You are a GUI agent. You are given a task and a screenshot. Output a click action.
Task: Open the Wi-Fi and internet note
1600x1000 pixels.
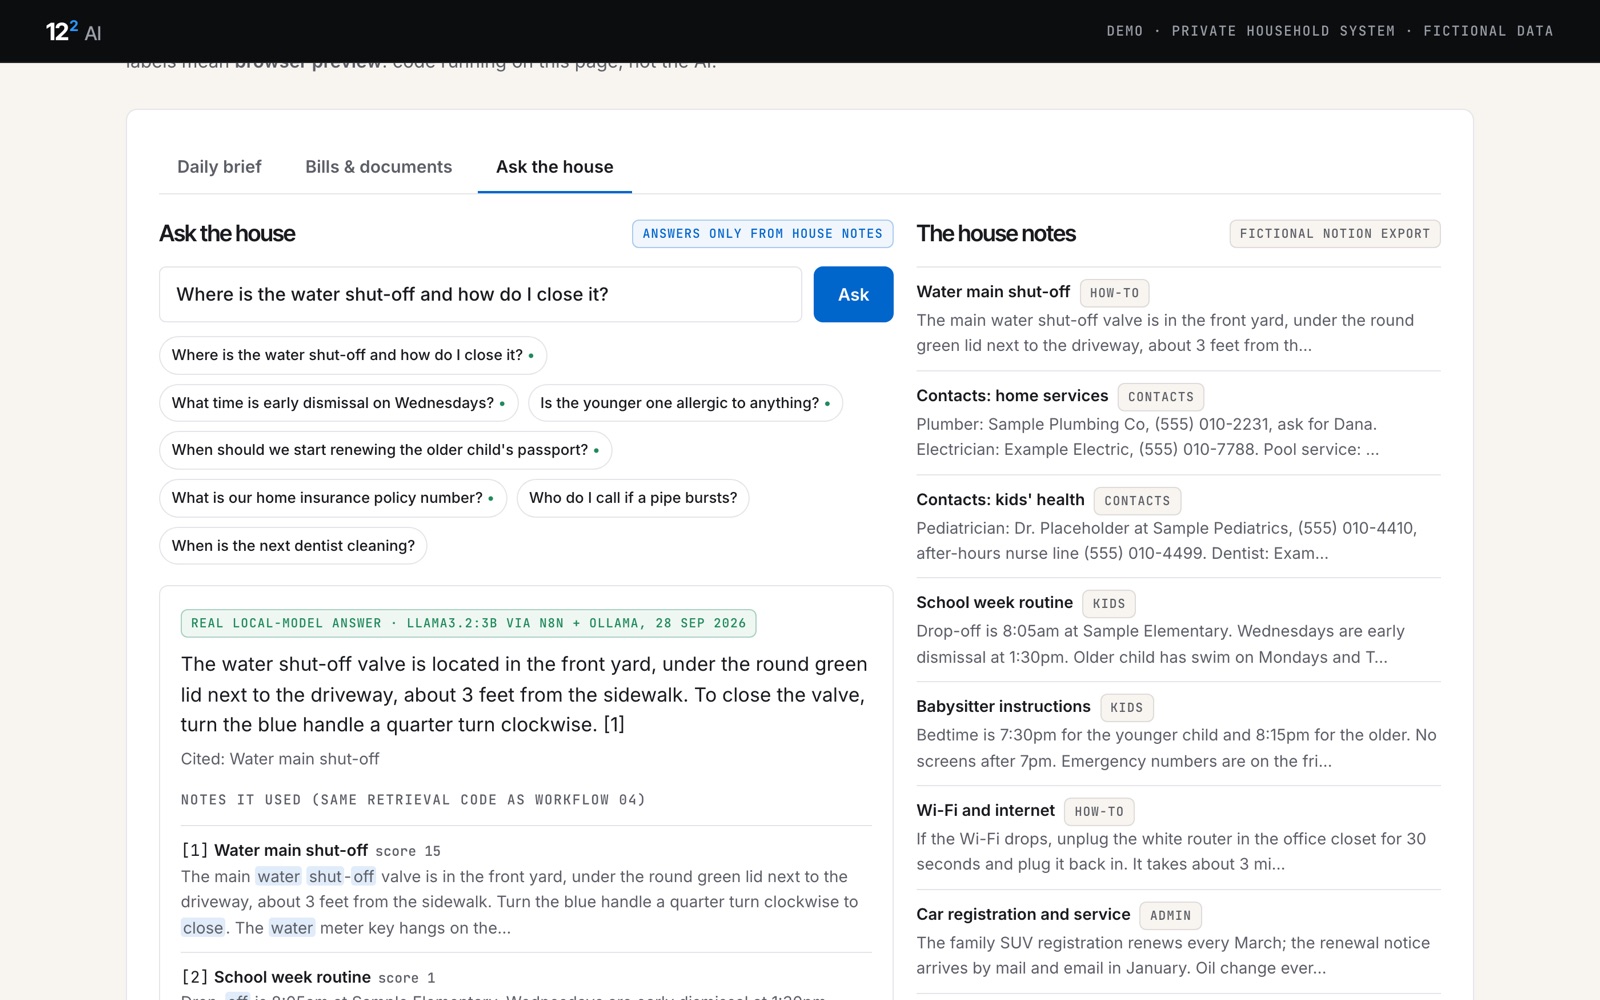point(985,811)
